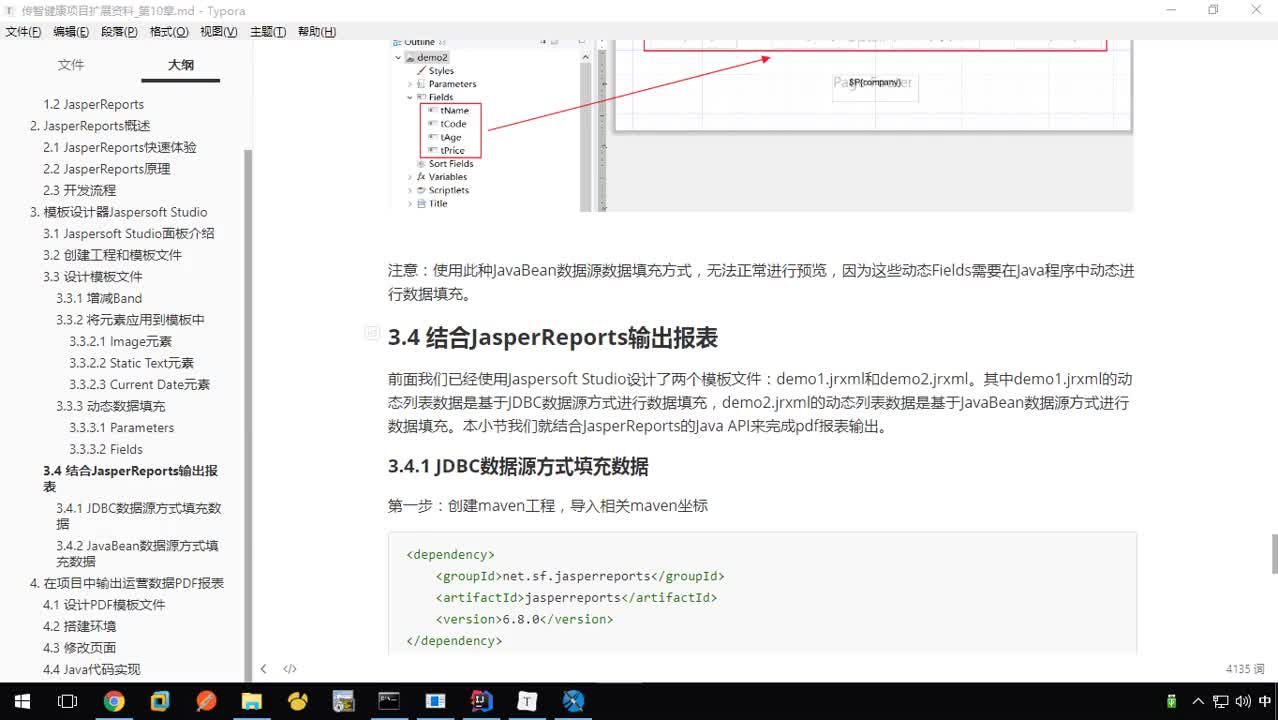Go to outline heading 3. 模板设计器Jaspersoft Studio
The height and width of the screenshot is (720, 1278).
pyautogui.click(x=118, y=212)
